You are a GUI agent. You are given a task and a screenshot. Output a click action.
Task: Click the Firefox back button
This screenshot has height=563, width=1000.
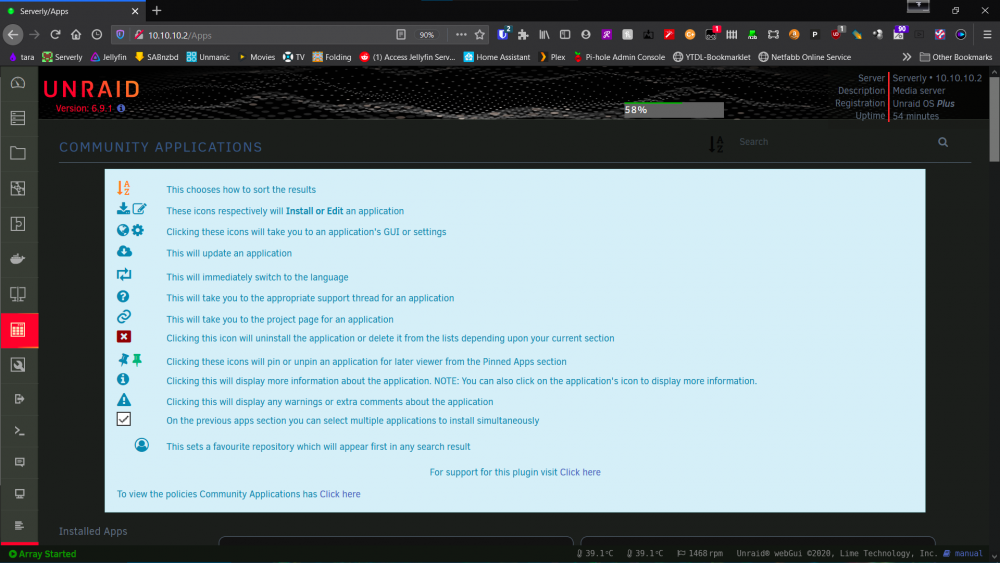click(x=13, y=35)
